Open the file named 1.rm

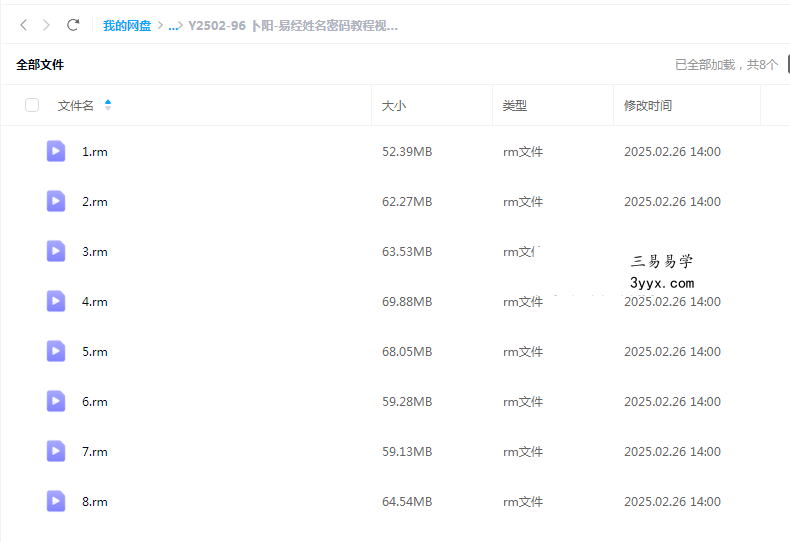95,152
